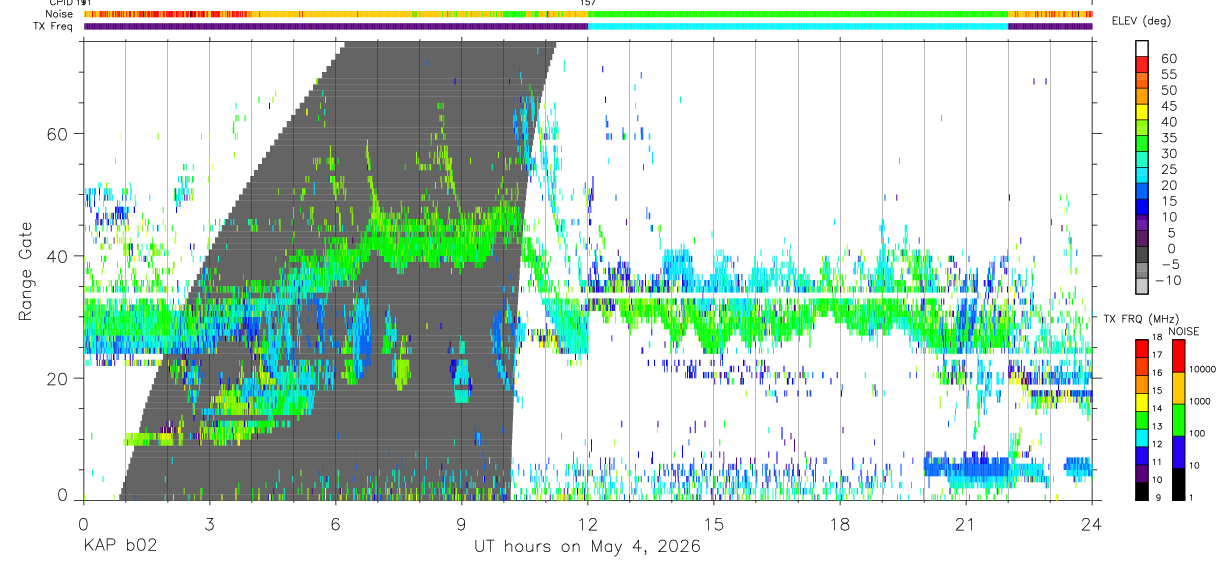Click the "21" tick label on the time axis
The height and width of the screenshot is (567, 1228).
966,524
